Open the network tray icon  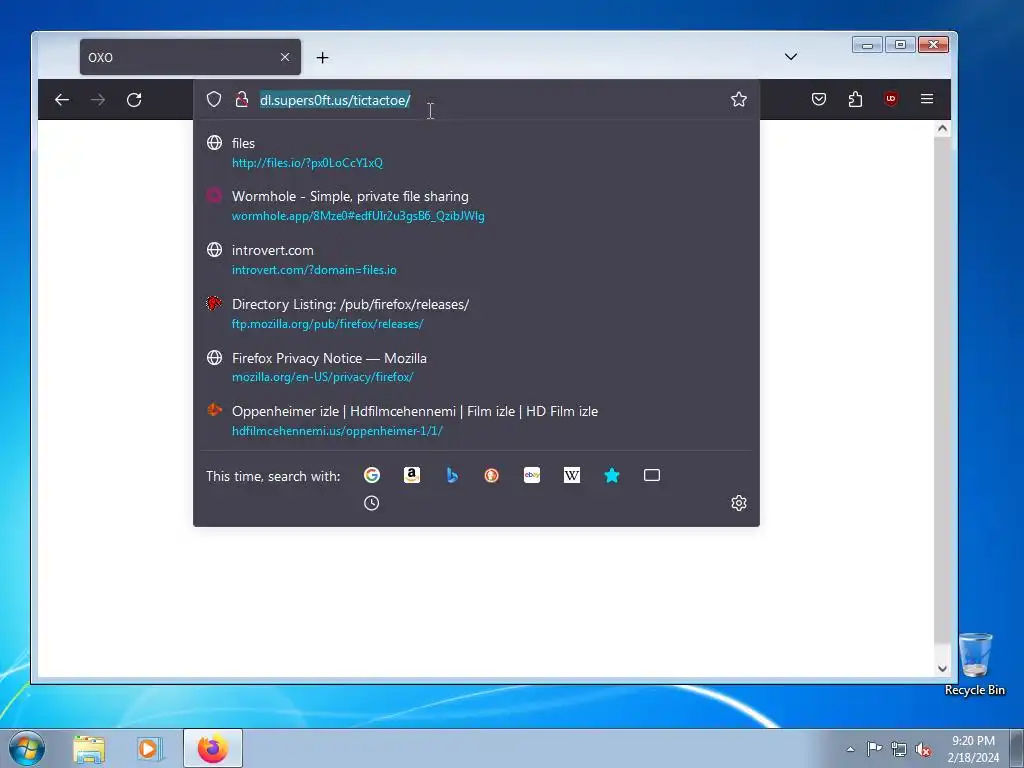click(899, 749)
